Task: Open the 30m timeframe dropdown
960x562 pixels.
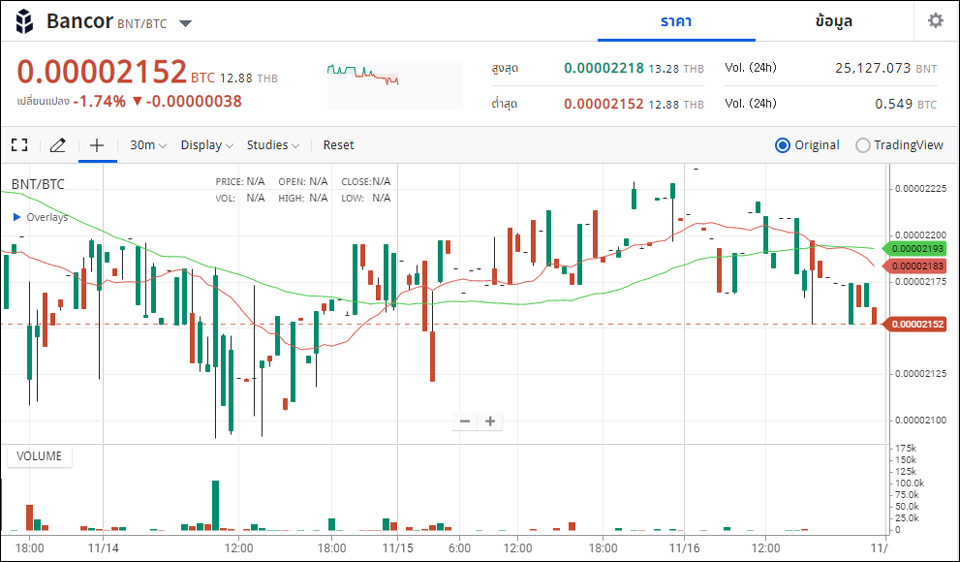Action: pyautogui.click(x=148, y=145)
